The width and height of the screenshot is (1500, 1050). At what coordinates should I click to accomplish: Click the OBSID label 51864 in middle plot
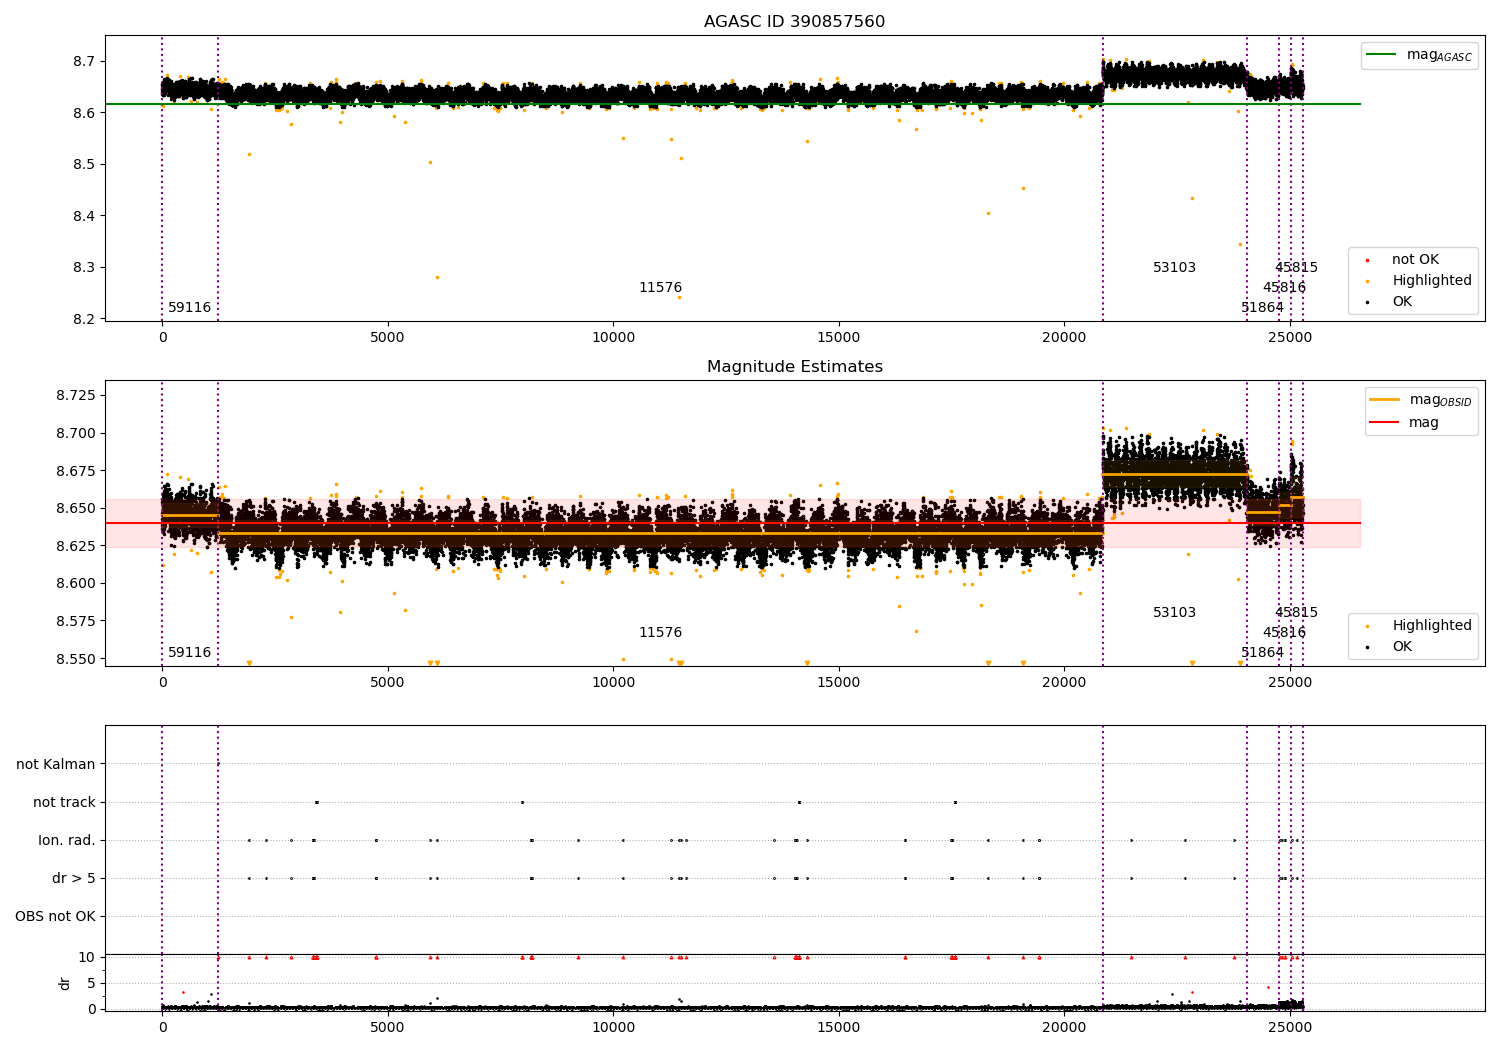(1262, 653)
